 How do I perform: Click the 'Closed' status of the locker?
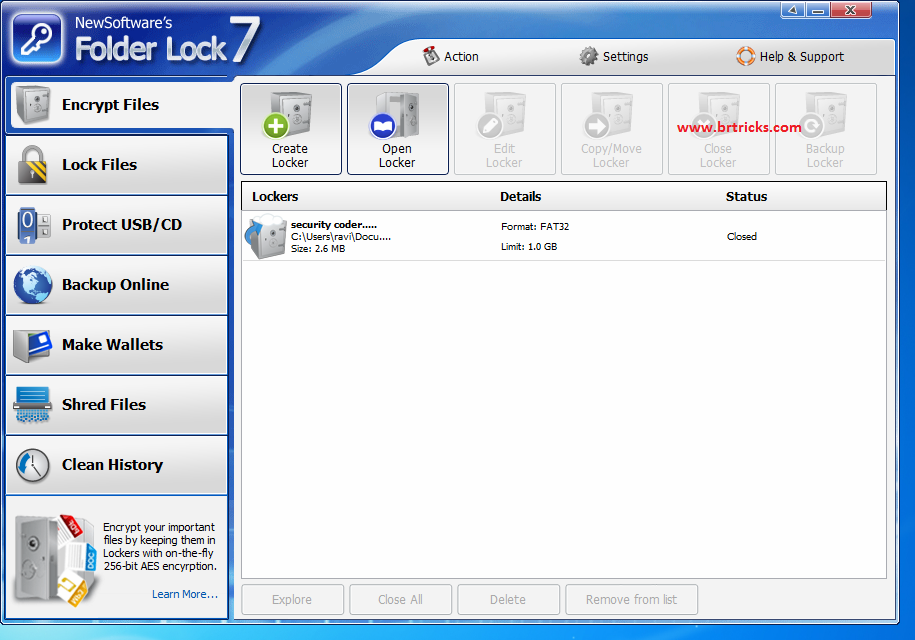[742, 236]
